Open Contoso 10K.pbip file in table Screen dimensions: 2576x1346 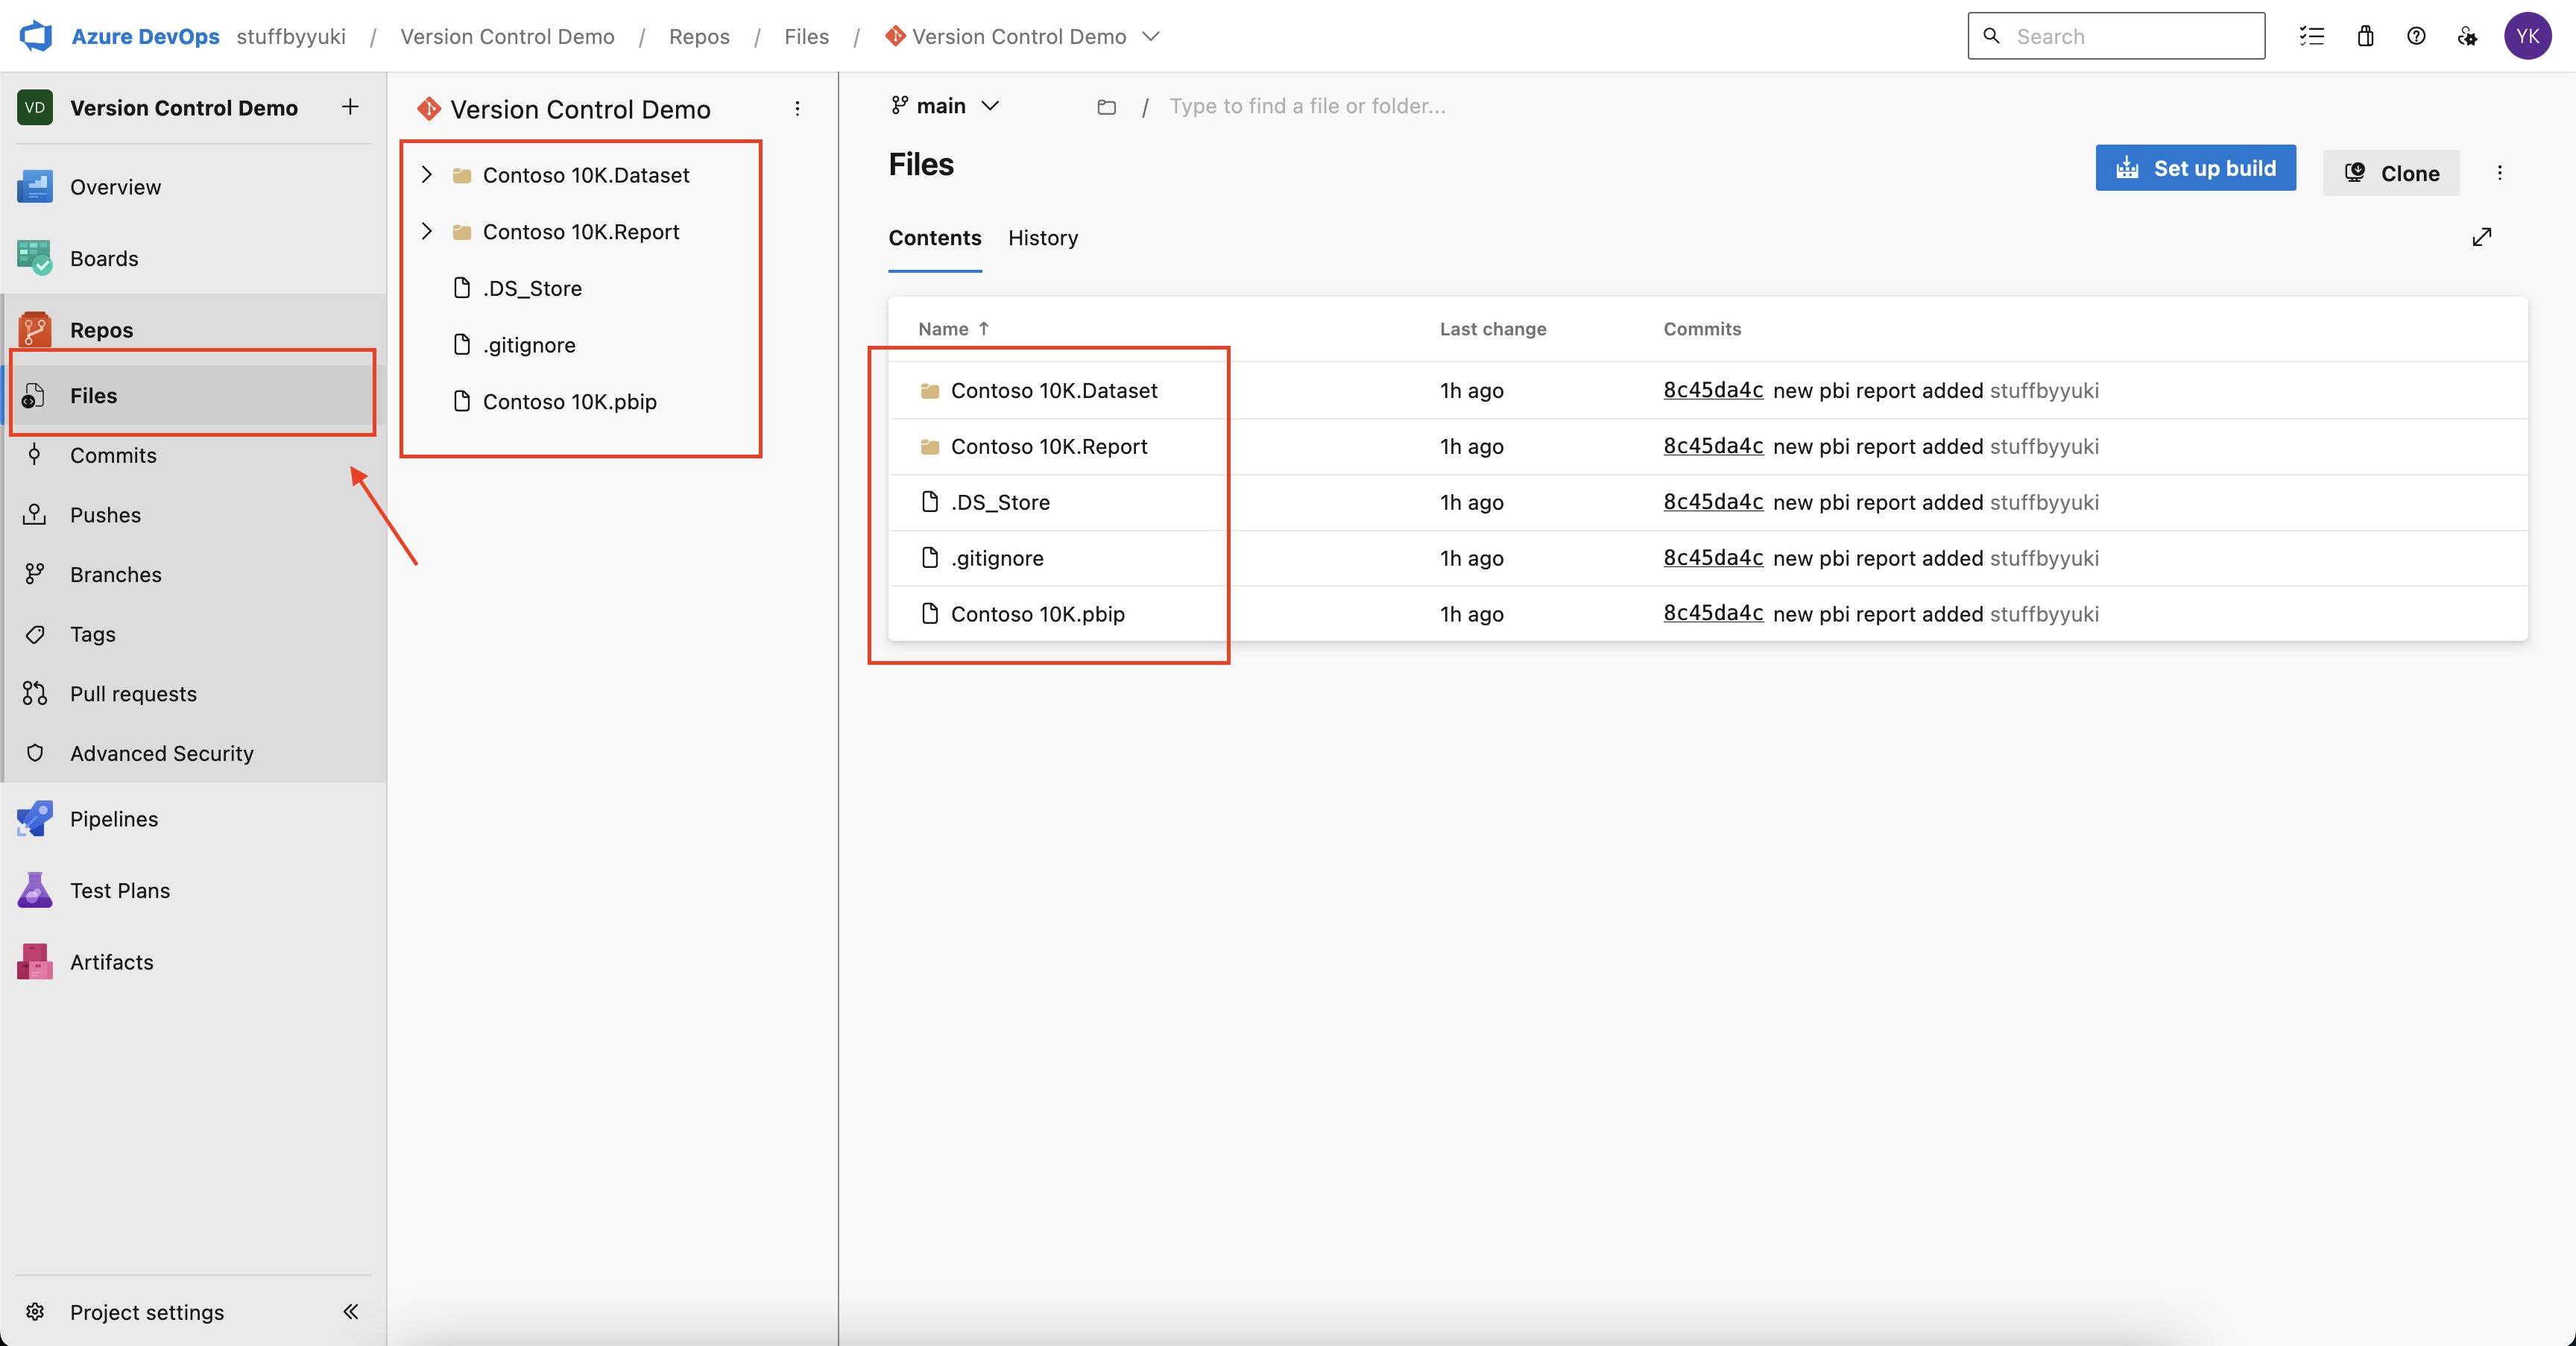1038,614
